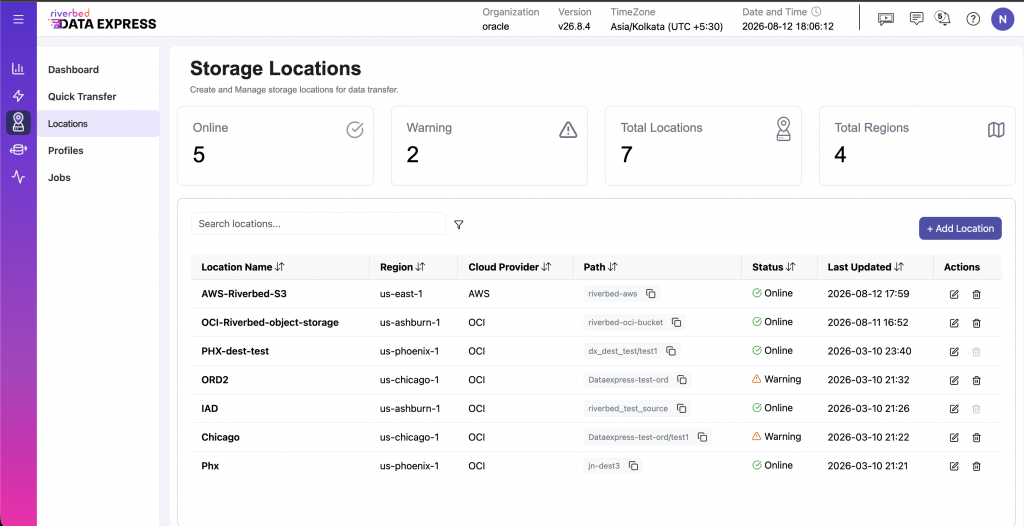Edit the ORD2 location
The width and height of the screenshot is (1024, 526).
pos(954,380)
